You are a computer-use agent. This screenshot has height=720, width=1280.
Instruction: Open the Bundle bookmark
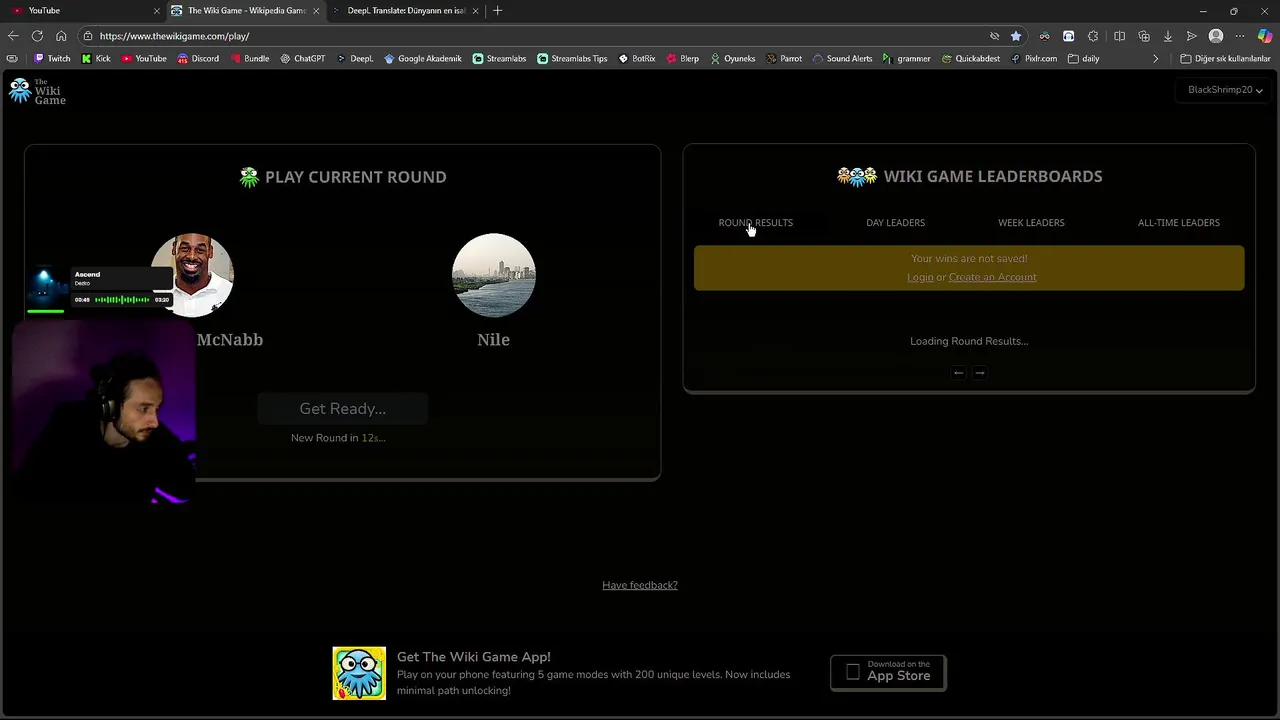249,59
